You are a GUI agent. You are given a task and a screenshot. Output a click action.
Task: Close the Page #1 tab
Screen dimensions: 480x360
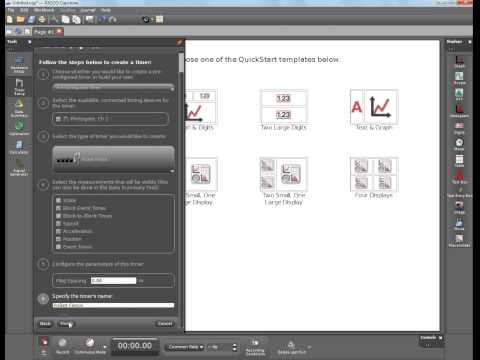pos(59,31)
